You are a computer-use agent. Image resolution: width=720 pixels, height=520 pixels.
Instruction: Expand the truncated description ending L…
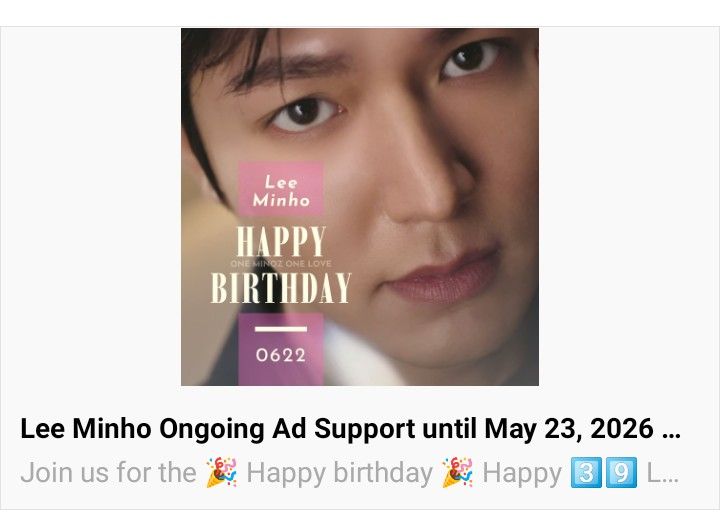pos(663,473)
